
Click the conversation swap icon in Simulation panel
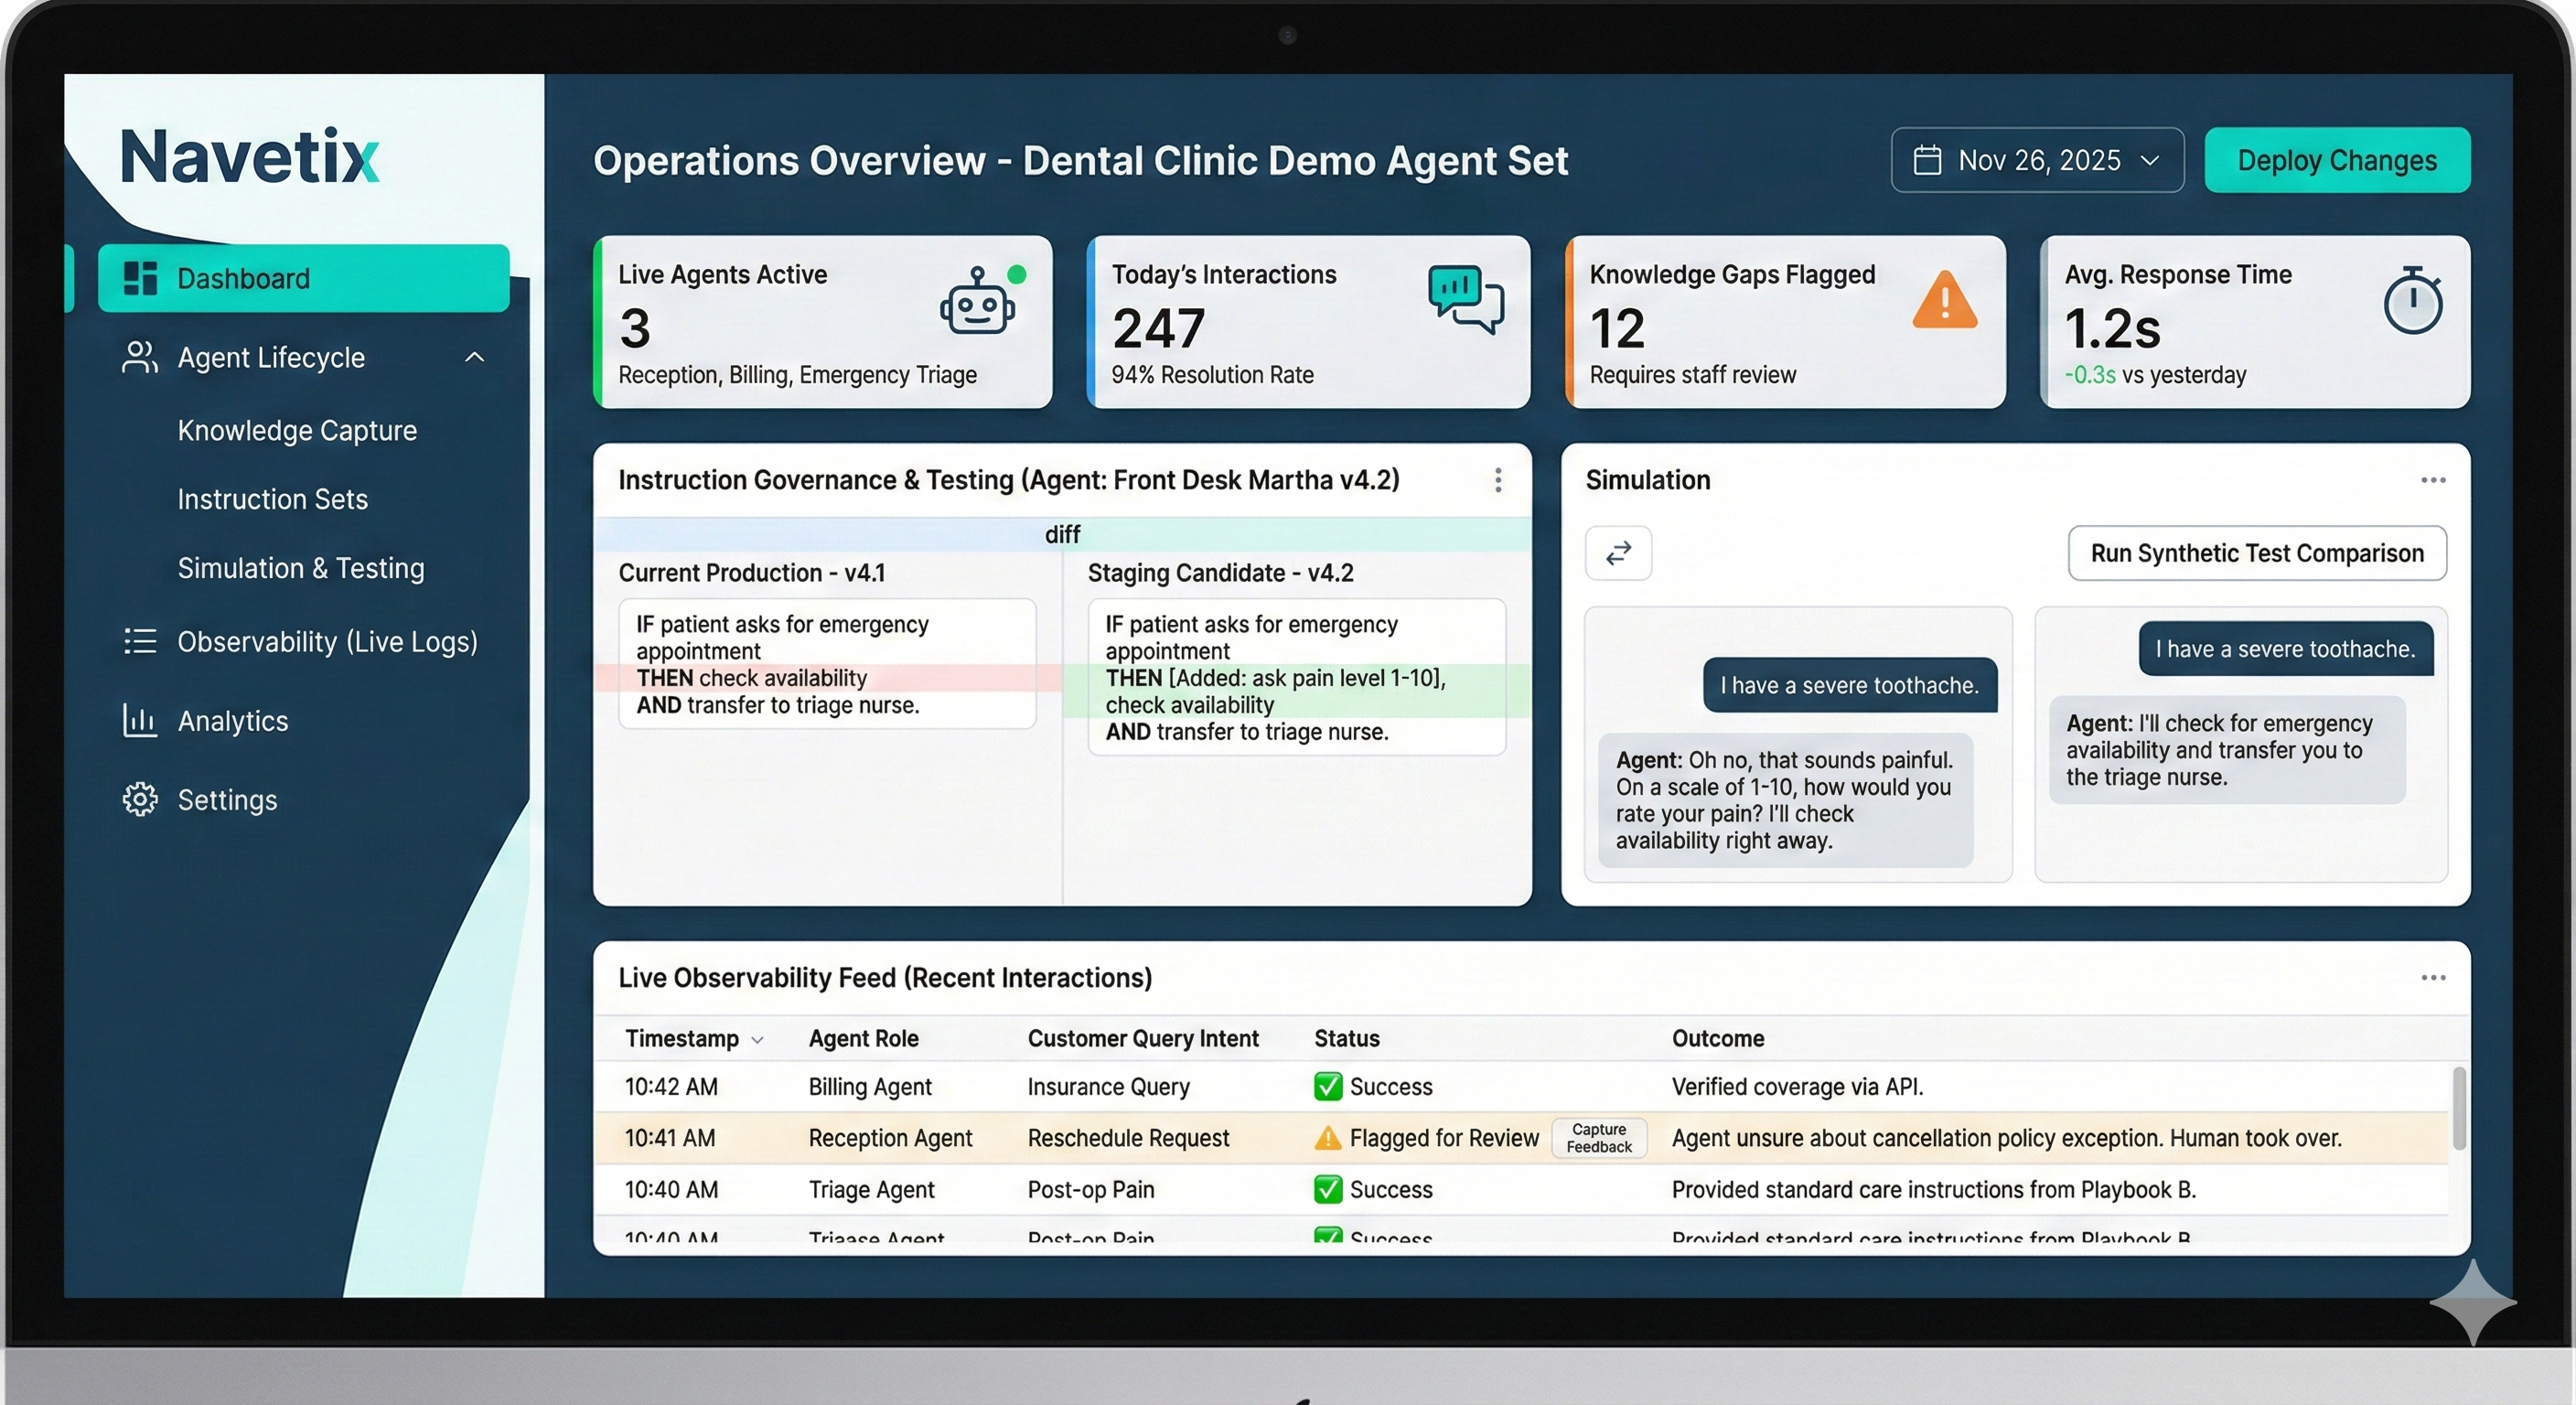tap(1618, 553)
